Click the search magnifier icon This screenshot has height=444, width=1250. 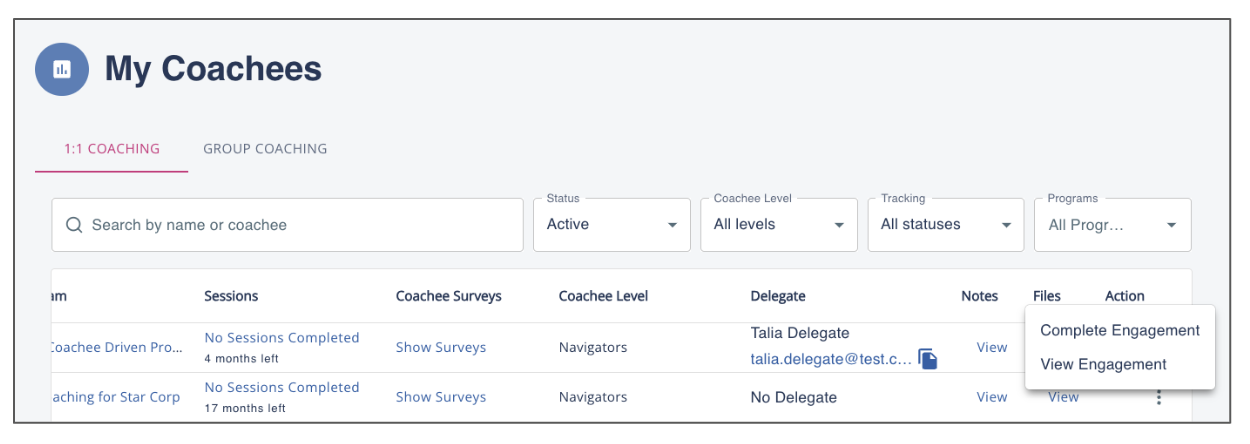(74, 225)
